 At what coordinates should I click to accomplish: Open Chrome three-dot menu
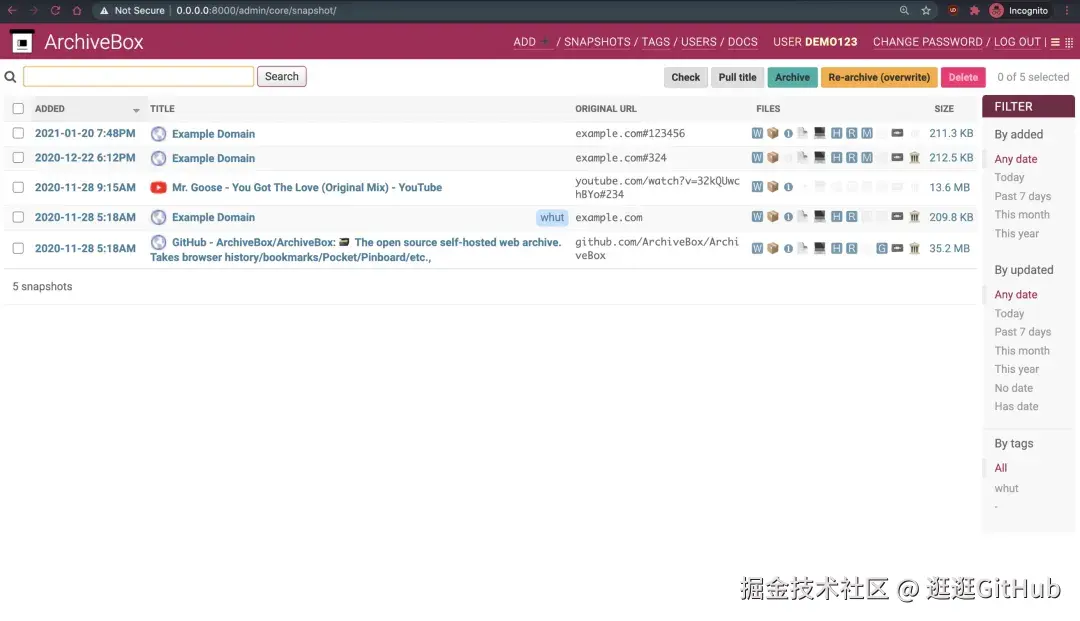[1067, 10]
